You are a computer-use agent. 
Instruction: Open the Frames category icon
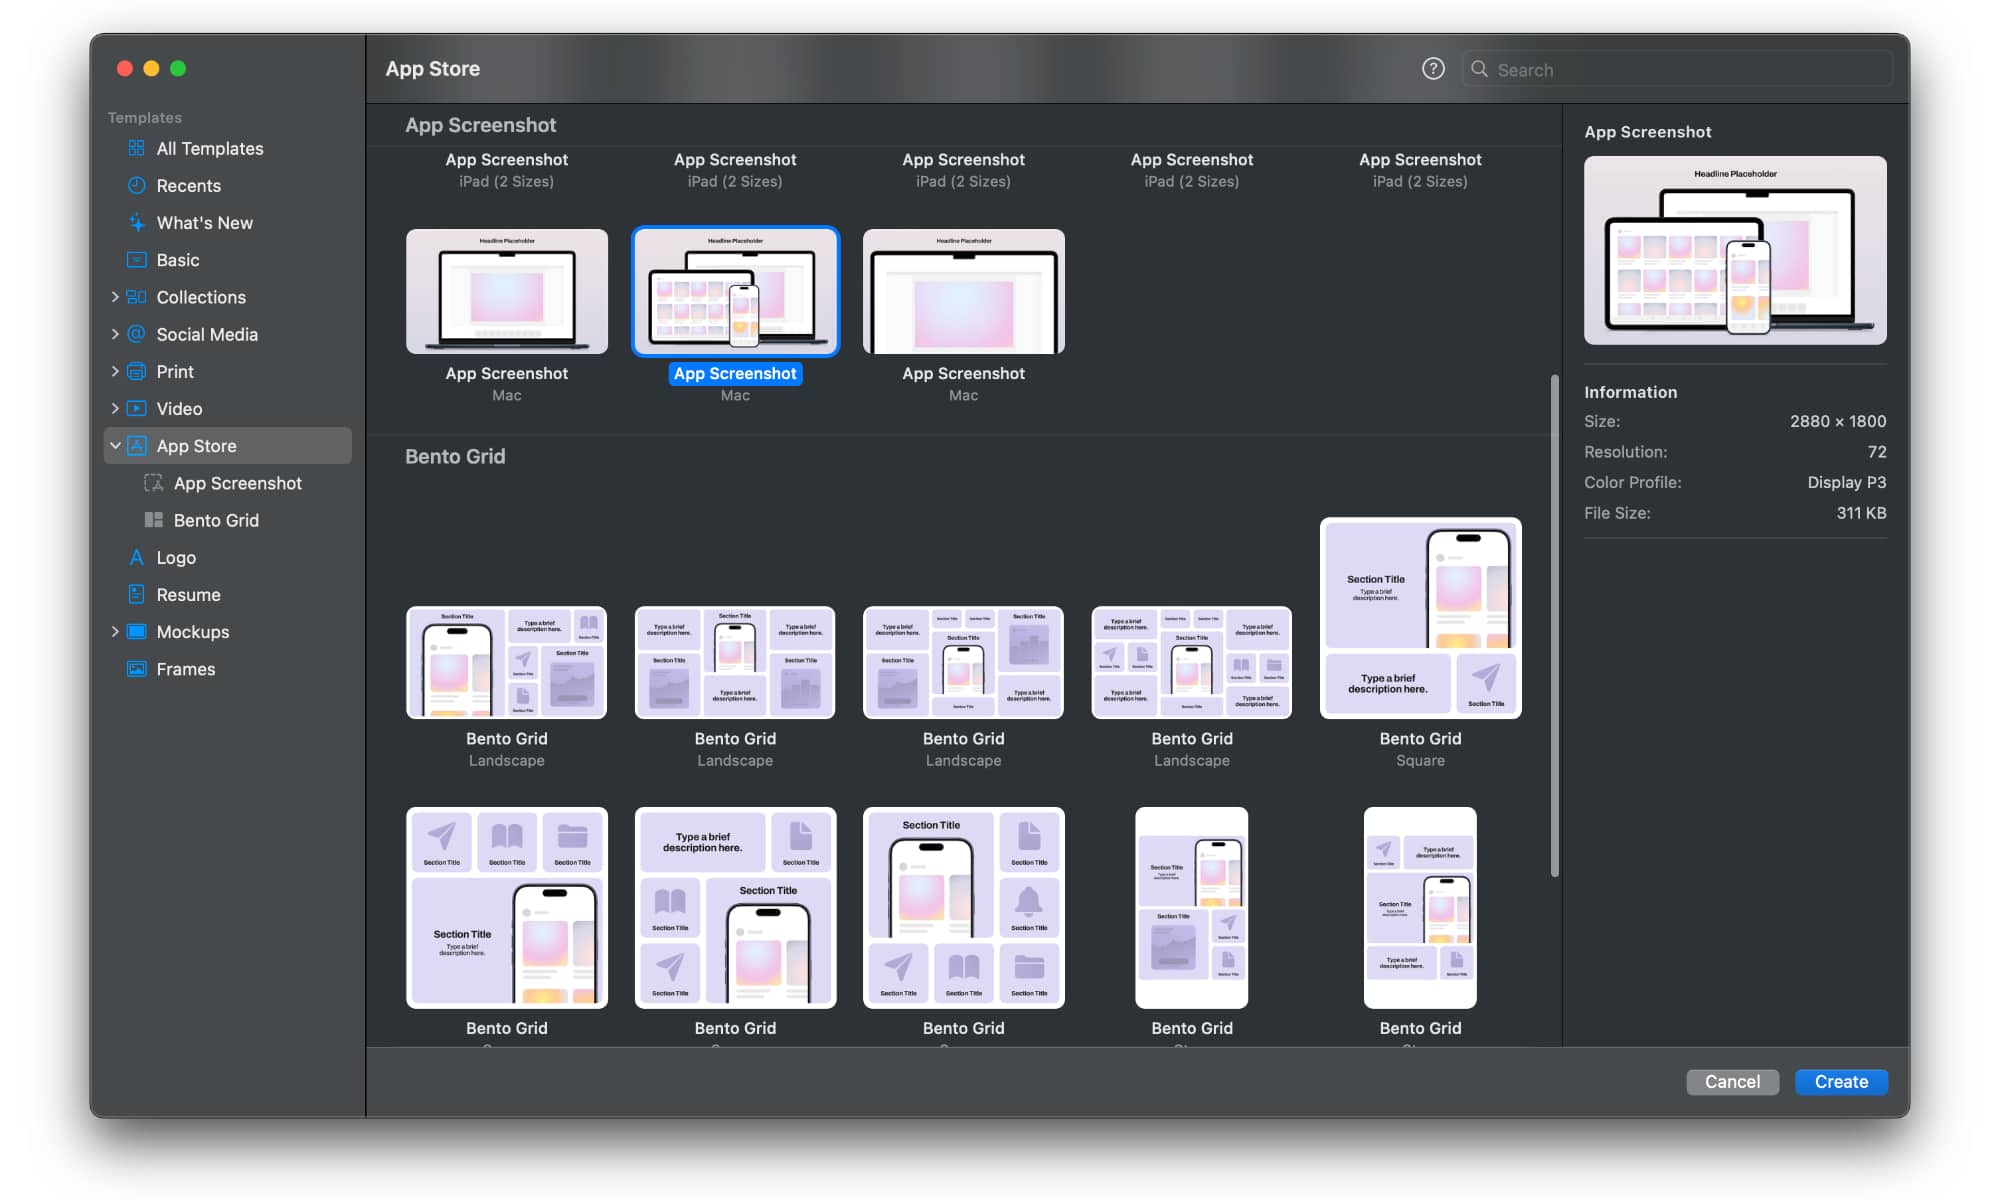(137, 668)
